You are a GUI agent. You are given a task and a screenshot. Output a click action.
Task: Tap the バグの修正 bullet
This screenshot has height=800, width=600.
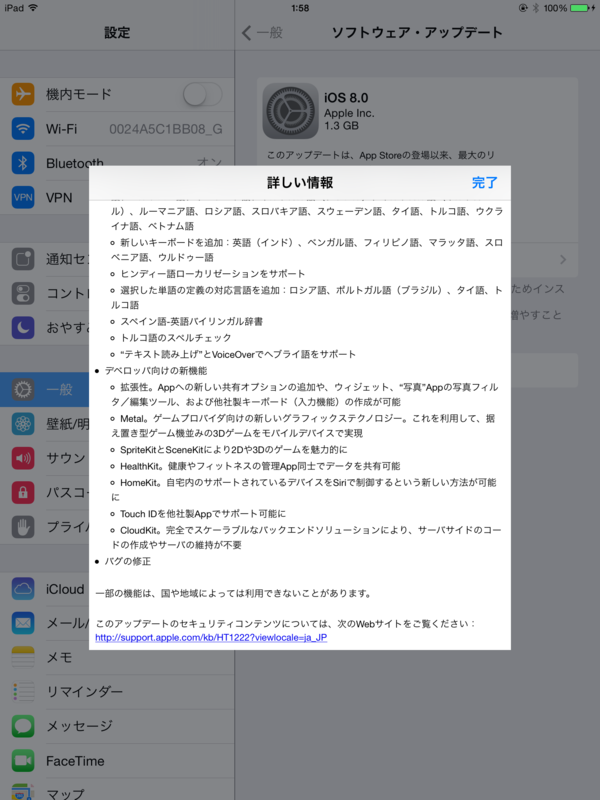pos(128,561)
